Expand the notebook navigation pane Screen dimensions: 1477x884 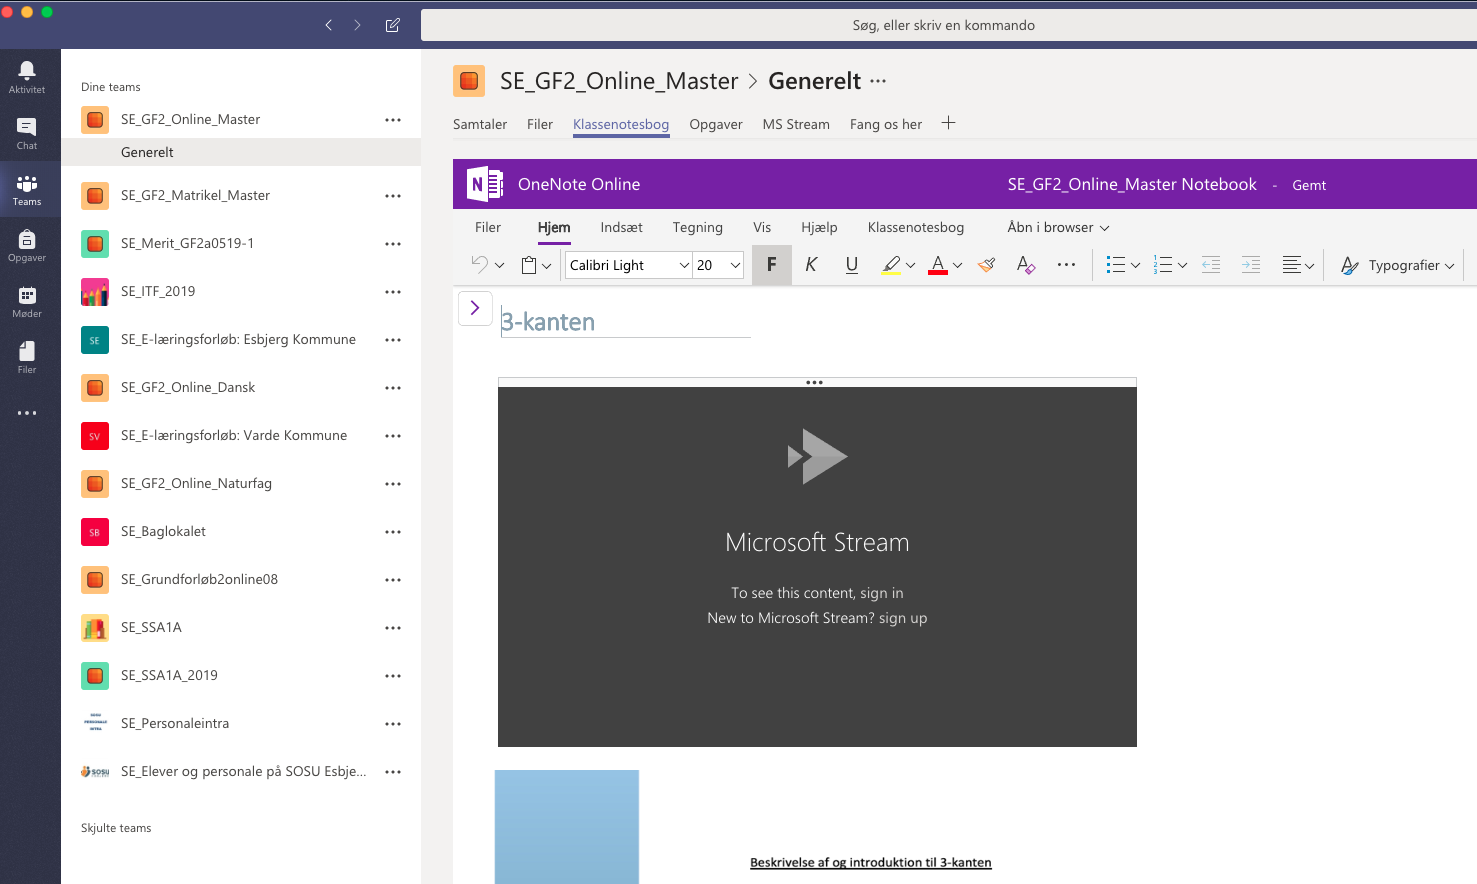(475, 308)
